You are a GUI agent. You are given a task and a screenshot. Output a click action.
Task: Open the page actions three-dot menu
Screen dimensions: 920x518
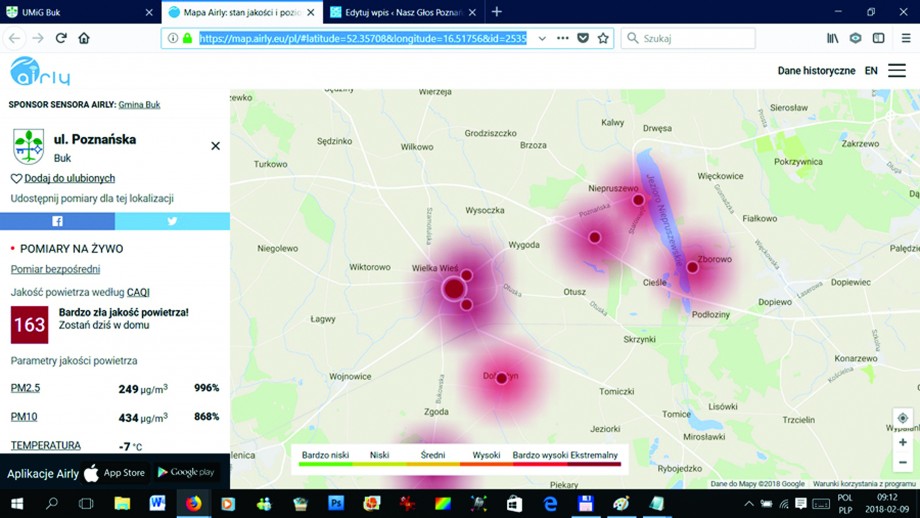click(563, 38)
